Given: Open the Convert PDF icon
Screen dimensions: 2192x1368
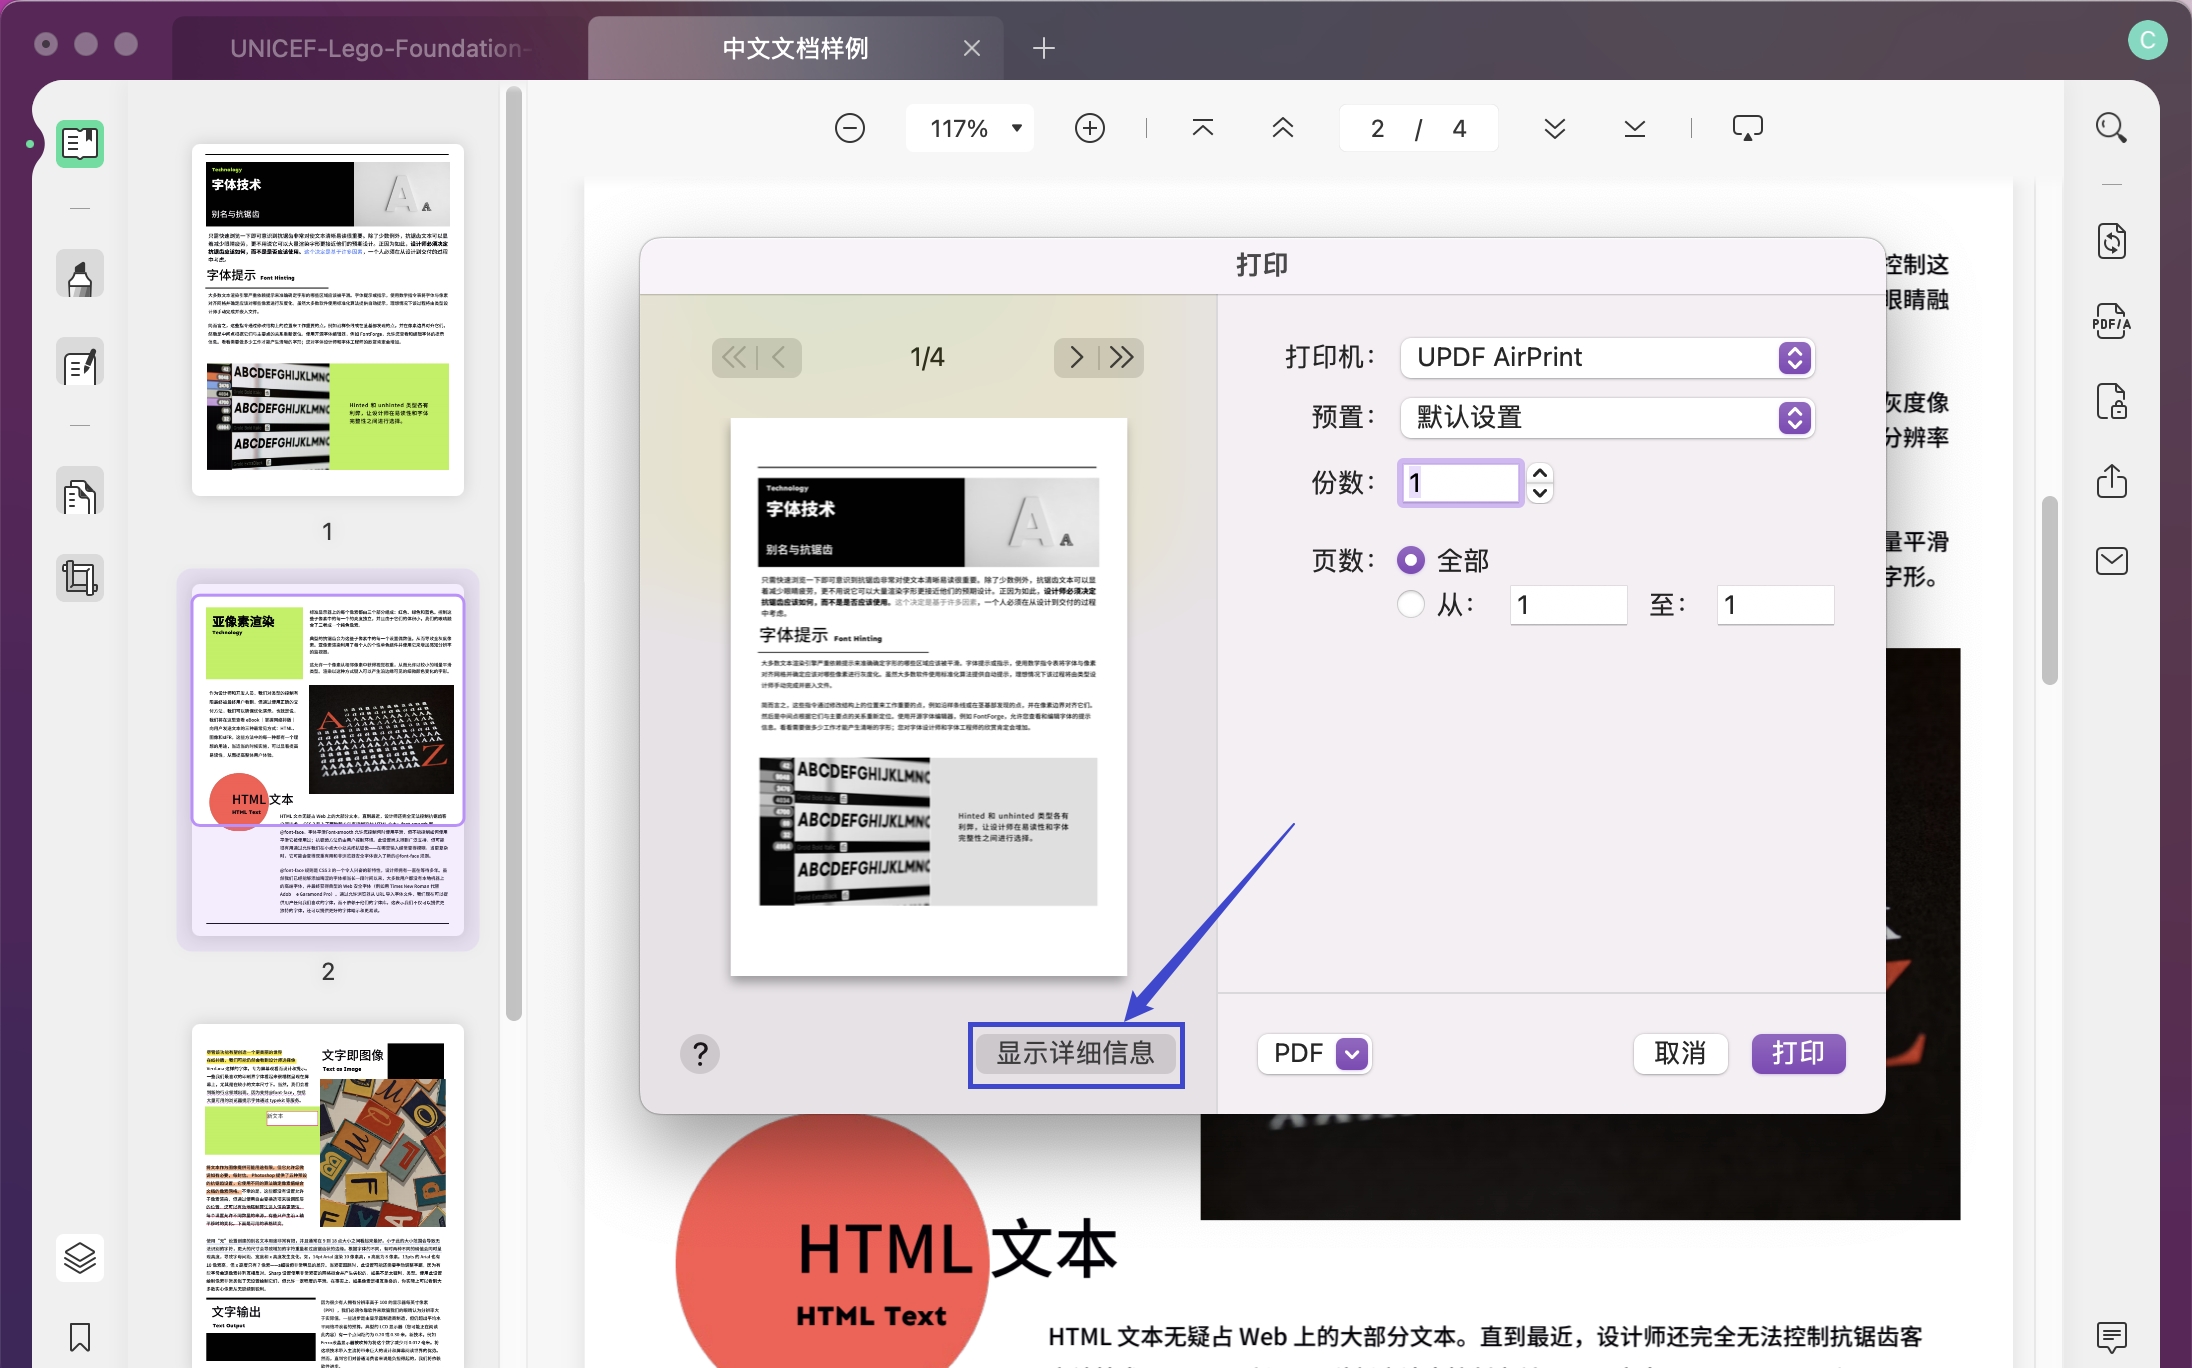Looking at the screenshot, I should click(x=2111, y=241).
